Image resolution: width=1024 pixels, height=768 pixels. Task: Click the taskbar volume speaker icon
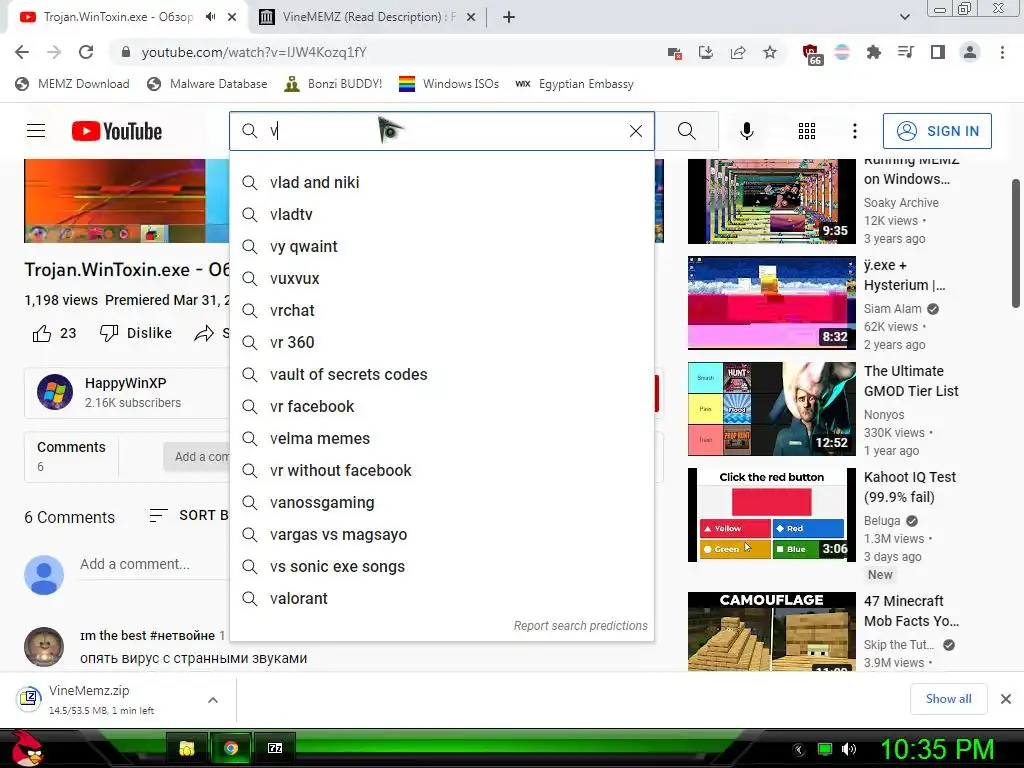point(848,749)
